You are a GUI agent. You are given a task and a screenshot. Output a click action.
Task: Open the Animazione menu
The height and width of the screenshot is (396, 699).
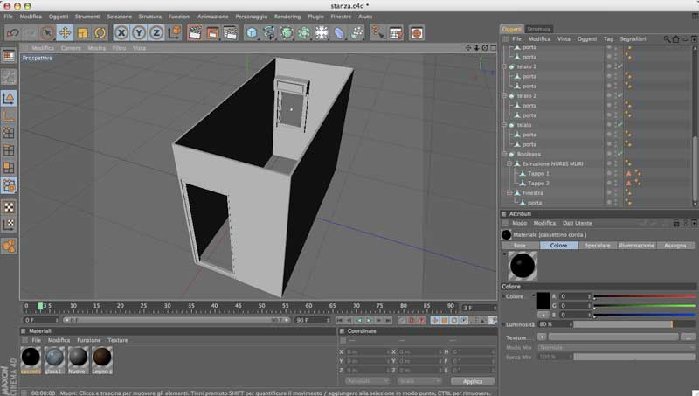point(213,16)
